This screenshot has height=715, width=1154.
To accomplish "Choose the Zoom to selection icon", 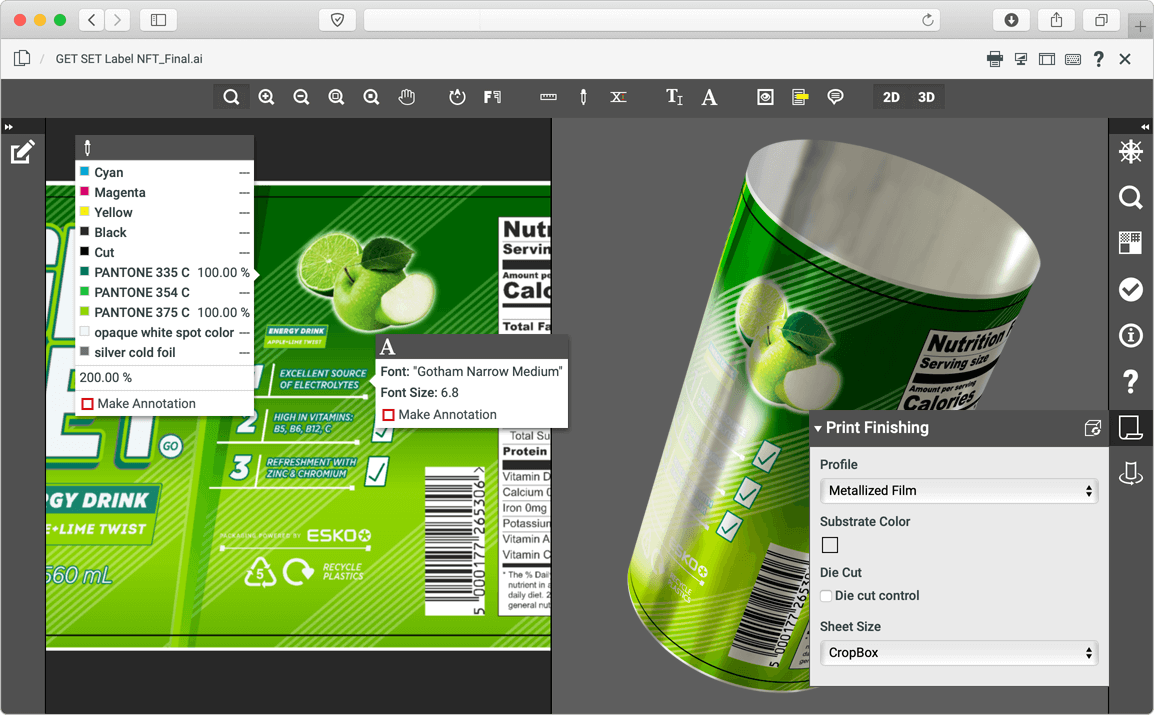I will [372, 97].
